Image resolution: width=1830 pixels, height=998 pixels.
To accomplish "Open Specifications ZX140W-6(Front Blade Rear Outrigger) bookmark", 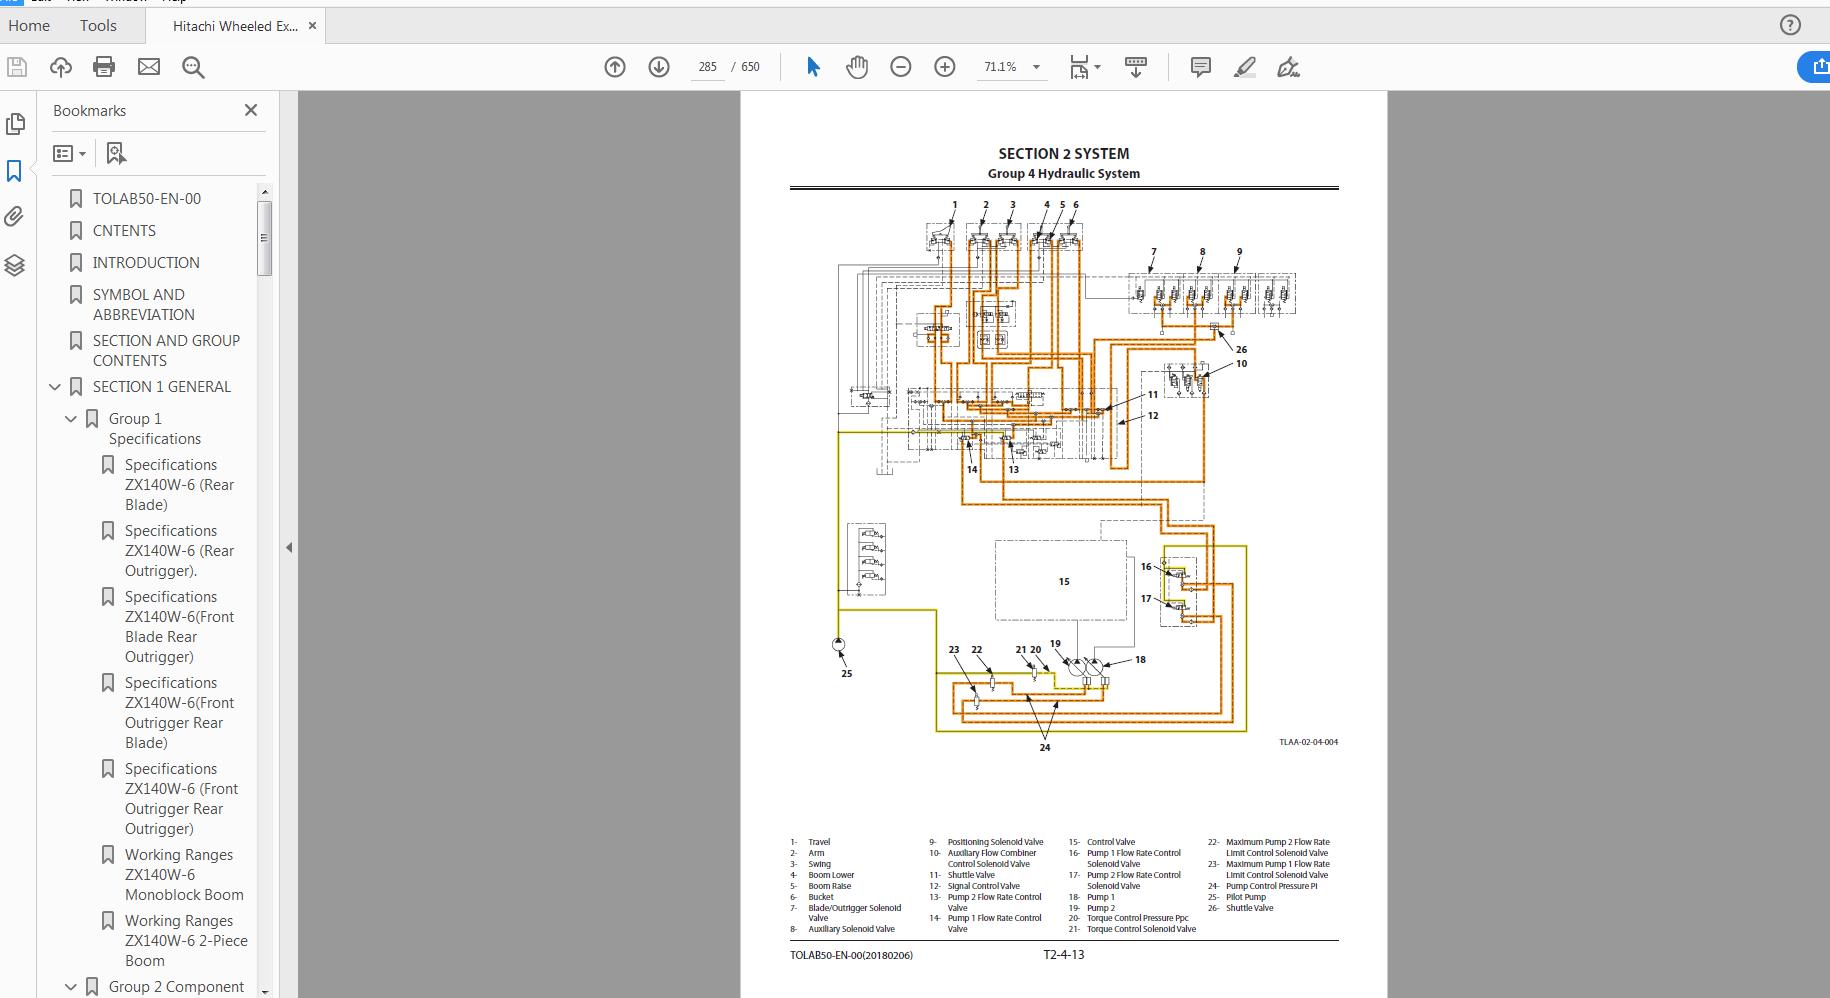I will 179,627.
